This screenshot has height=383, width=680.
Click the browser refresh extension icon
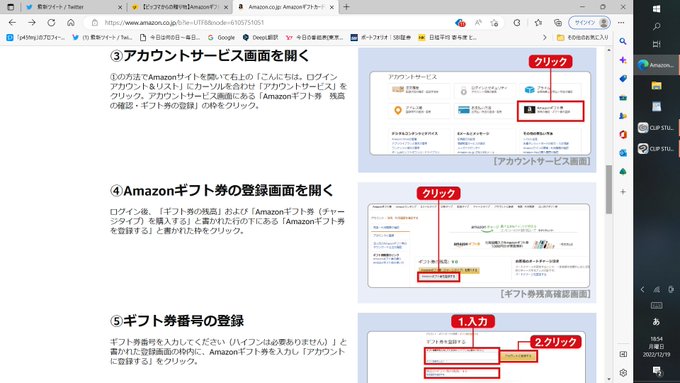click(517, 23)
